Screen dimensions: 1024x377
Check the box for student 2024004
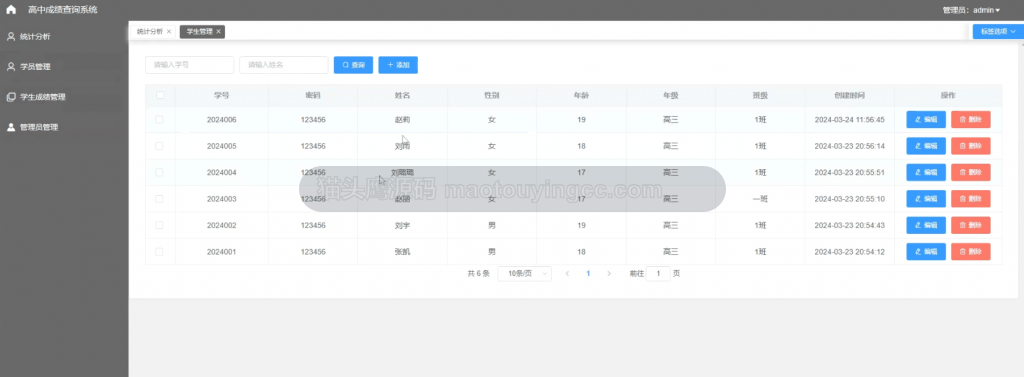coord(159,172)
